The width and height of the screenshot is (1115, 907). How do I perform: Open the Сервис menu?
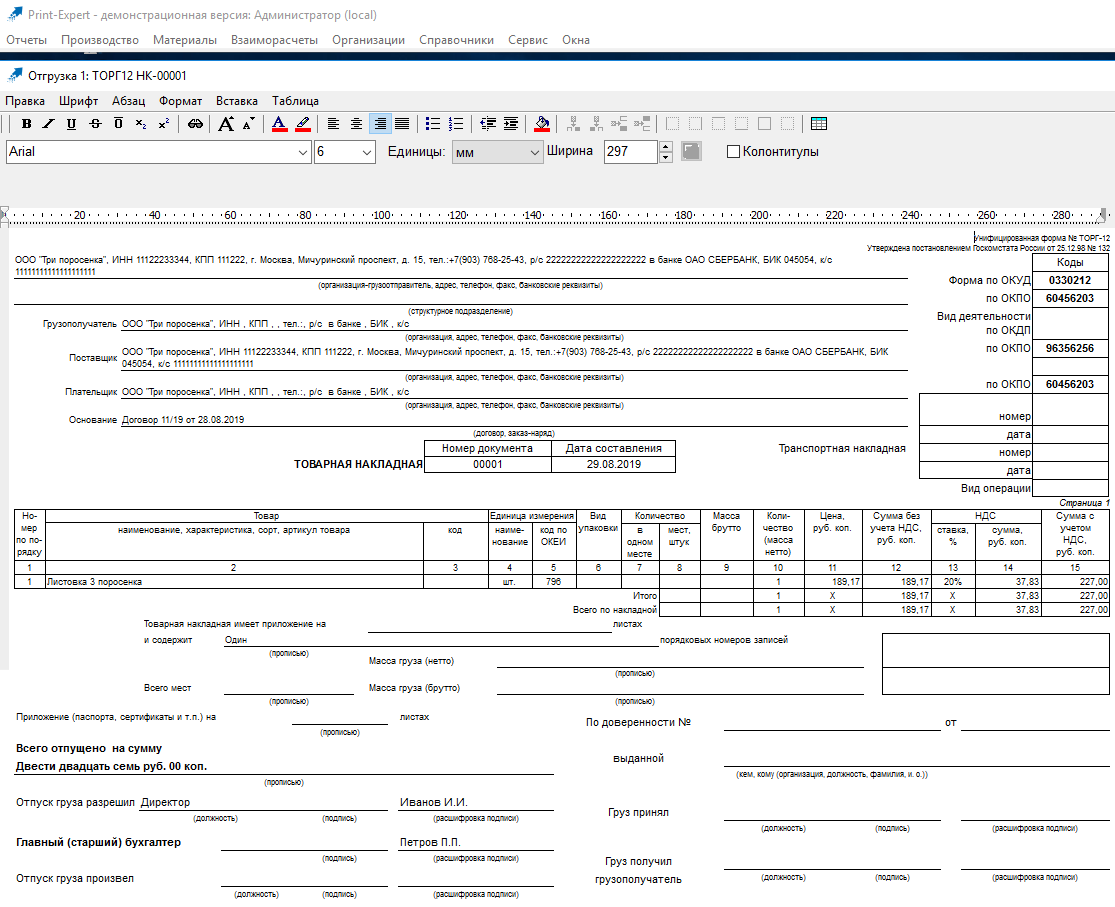[528, 40]
